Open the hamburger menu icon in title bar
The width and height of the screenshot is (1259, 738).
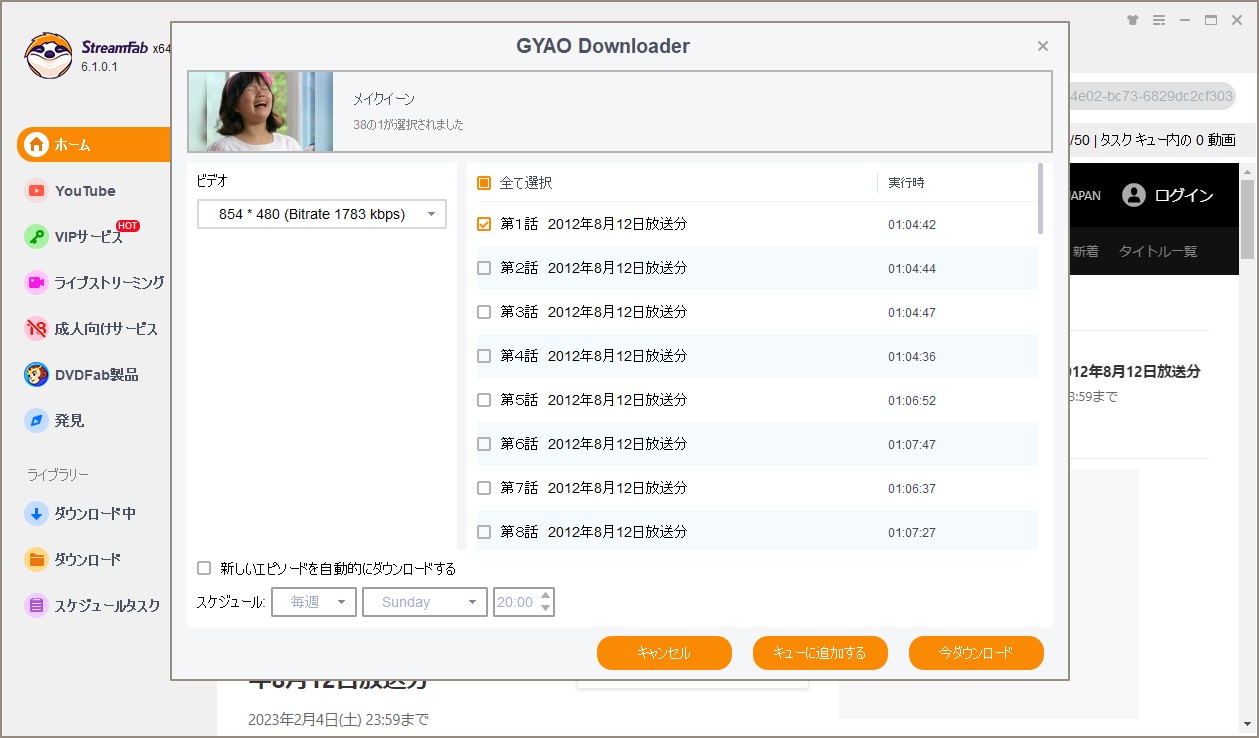(x=1159, y=19)
